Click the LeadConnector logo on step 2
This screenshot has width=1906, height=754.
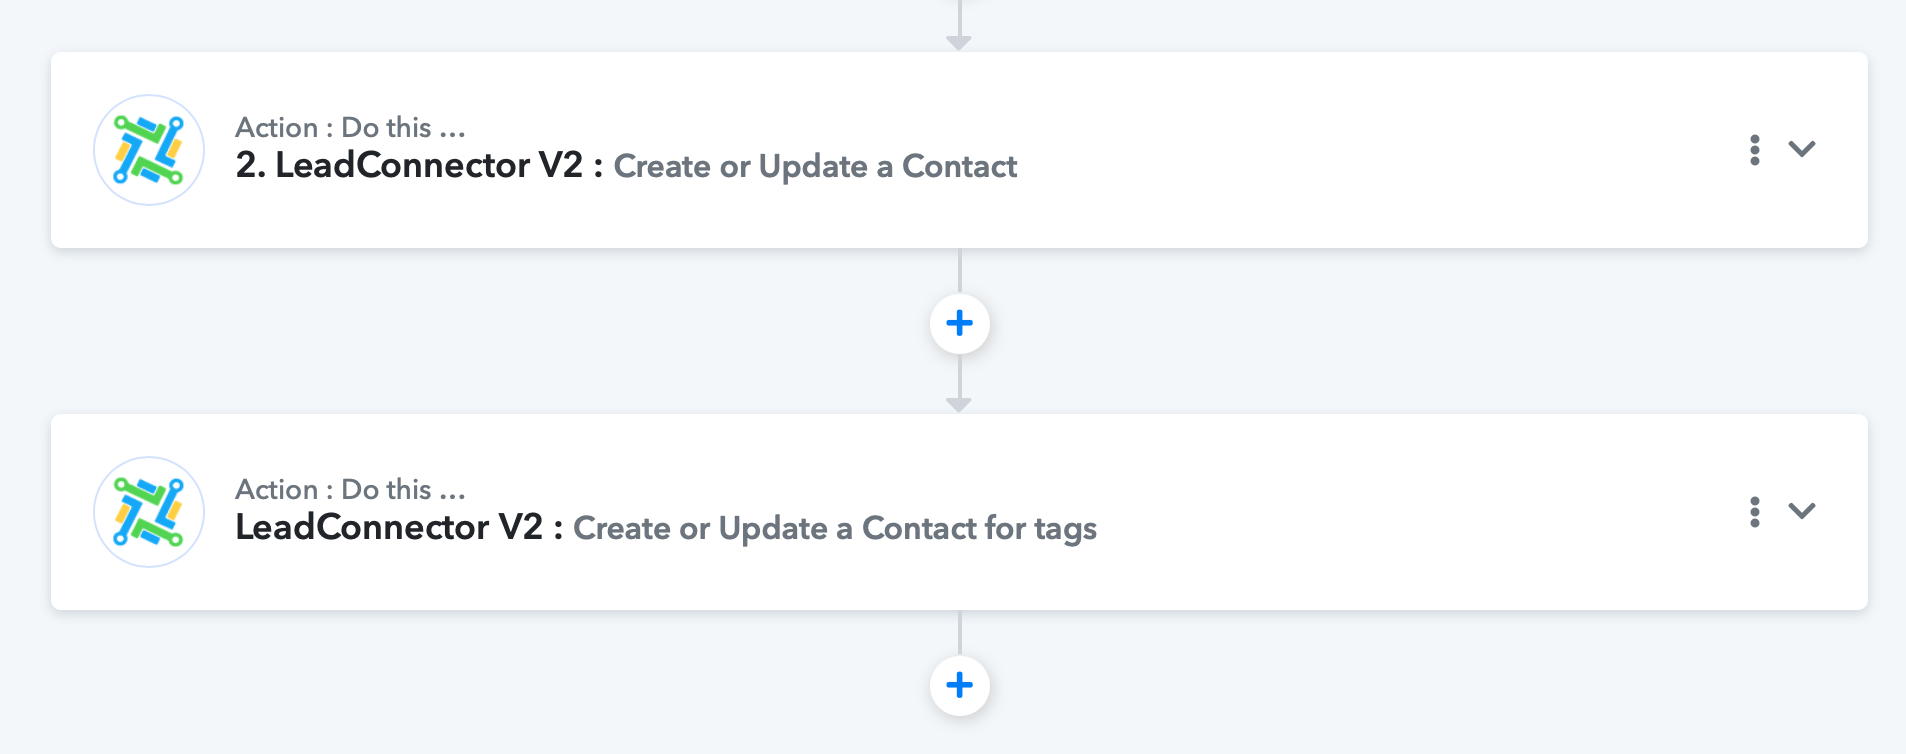(x=149, y=150)
